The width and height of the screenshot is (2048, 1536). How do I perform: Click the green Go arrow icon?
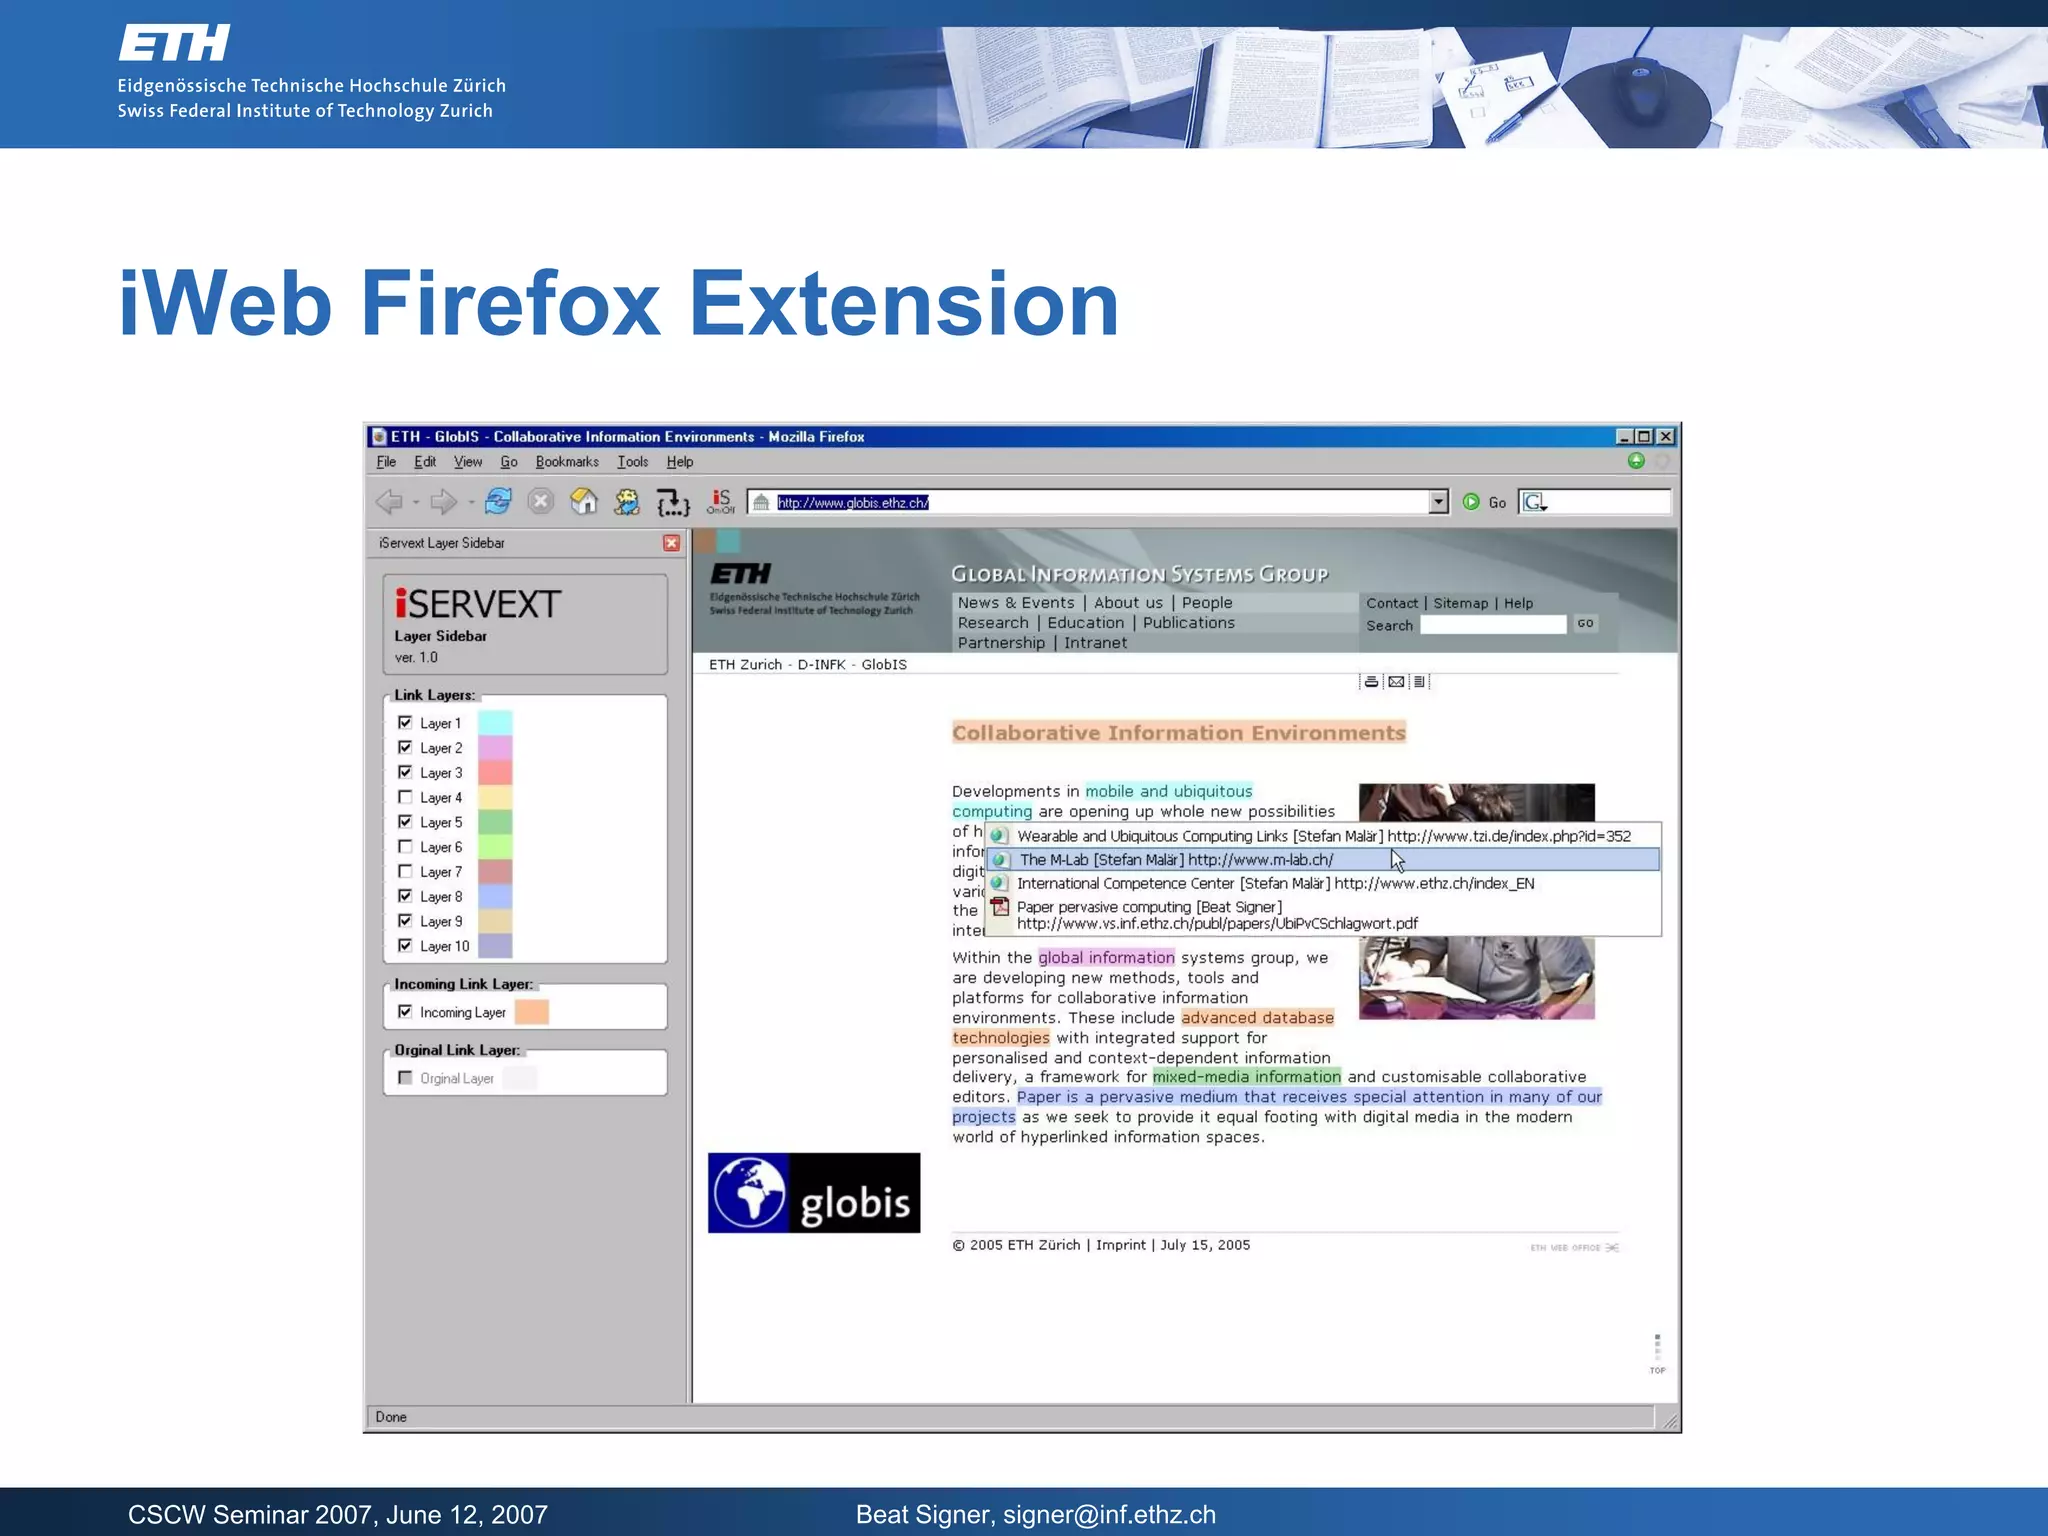click(x=1471, y=502)
